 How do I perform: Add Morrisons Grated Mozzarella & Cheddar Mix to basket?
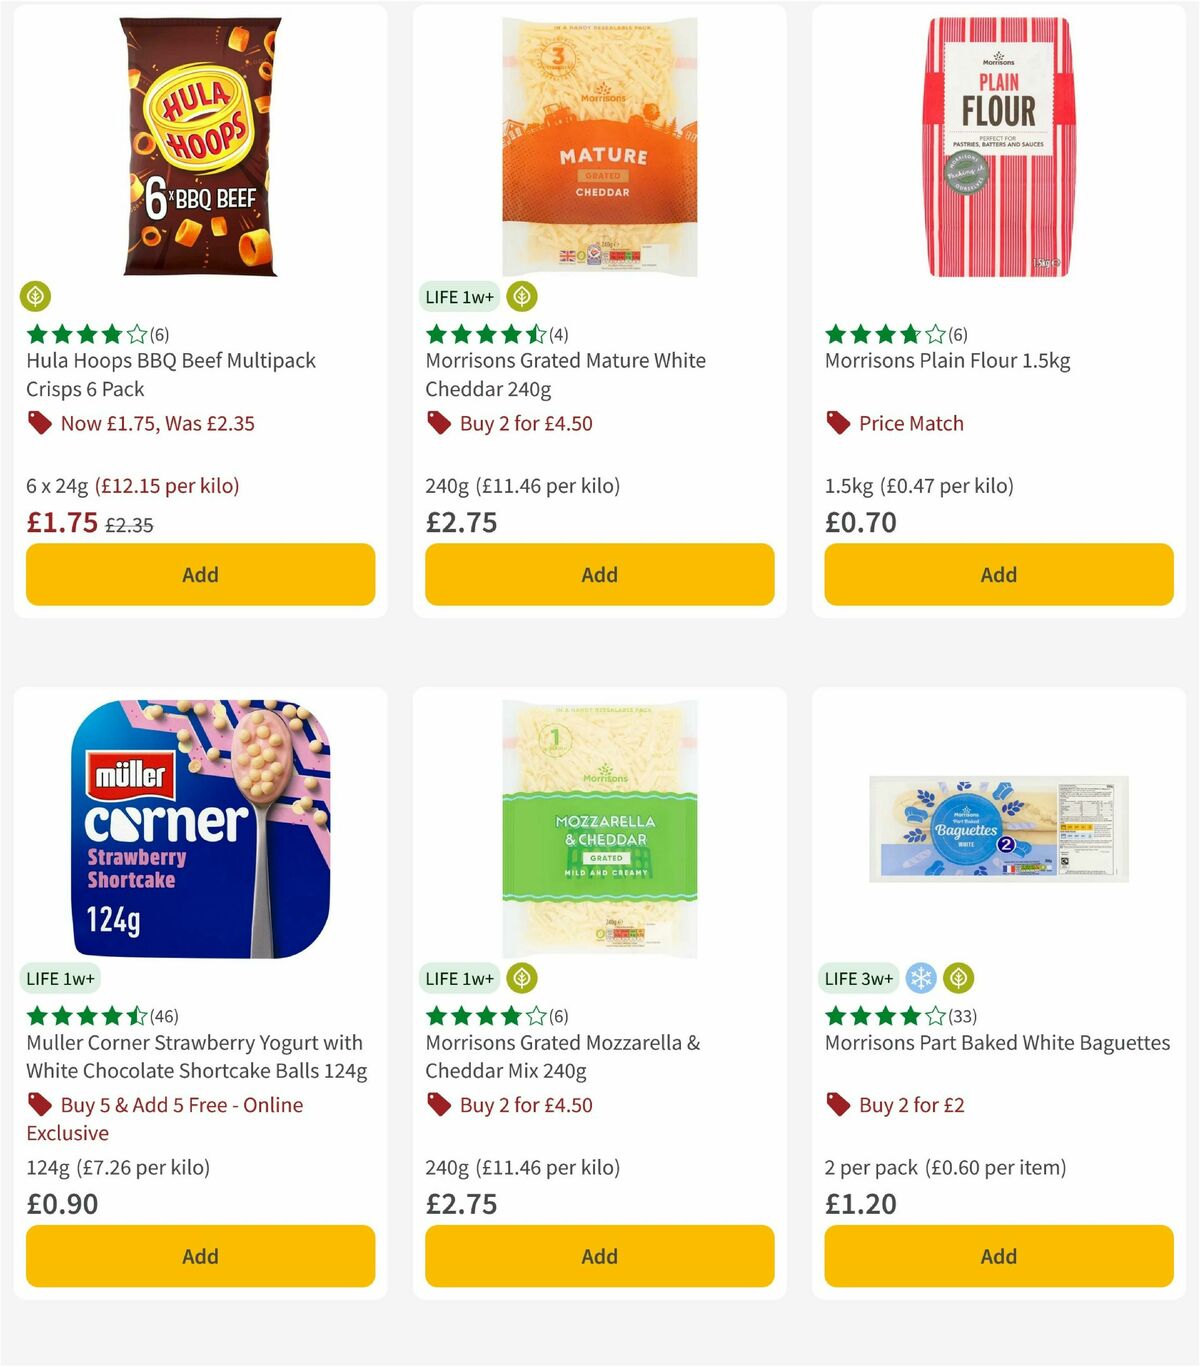(598, 1256)
